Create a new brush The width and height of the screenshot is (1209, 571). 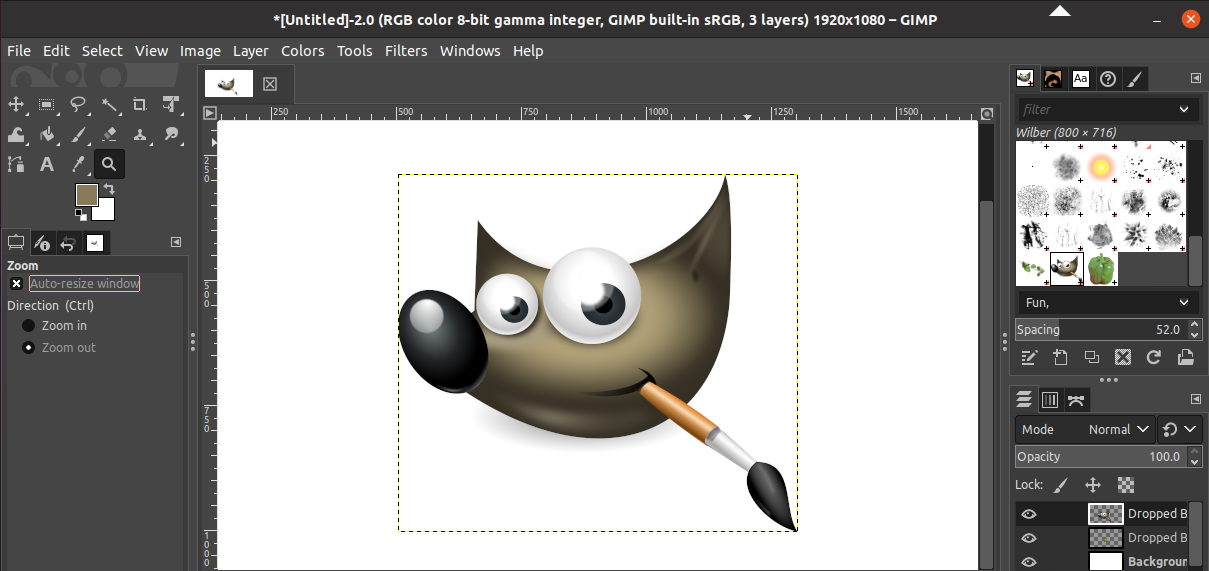click(x=1060, y=357)
